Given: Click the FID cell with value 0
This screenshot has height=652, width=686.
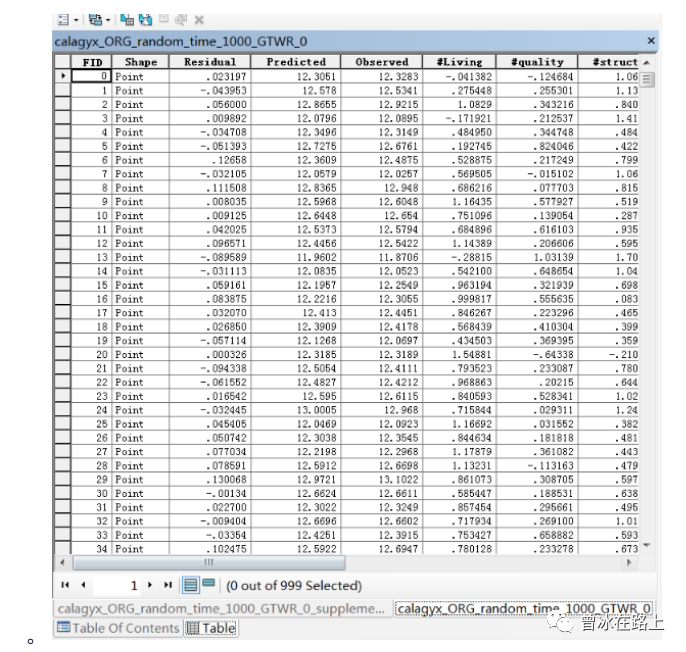Looking at the screenshot, I should tap(91, 76).
